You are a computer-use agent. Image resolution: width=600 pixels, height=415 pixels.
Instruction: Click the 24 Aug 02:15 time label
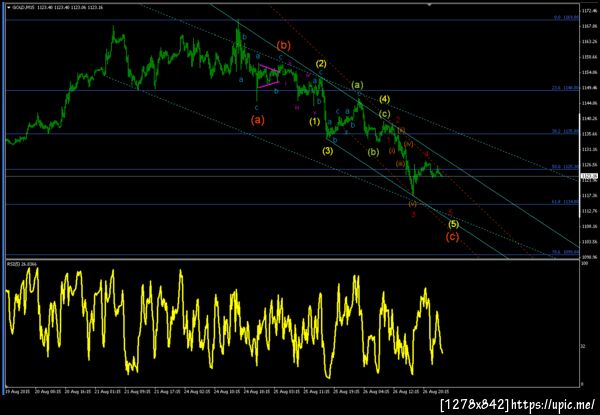point(196,392)
